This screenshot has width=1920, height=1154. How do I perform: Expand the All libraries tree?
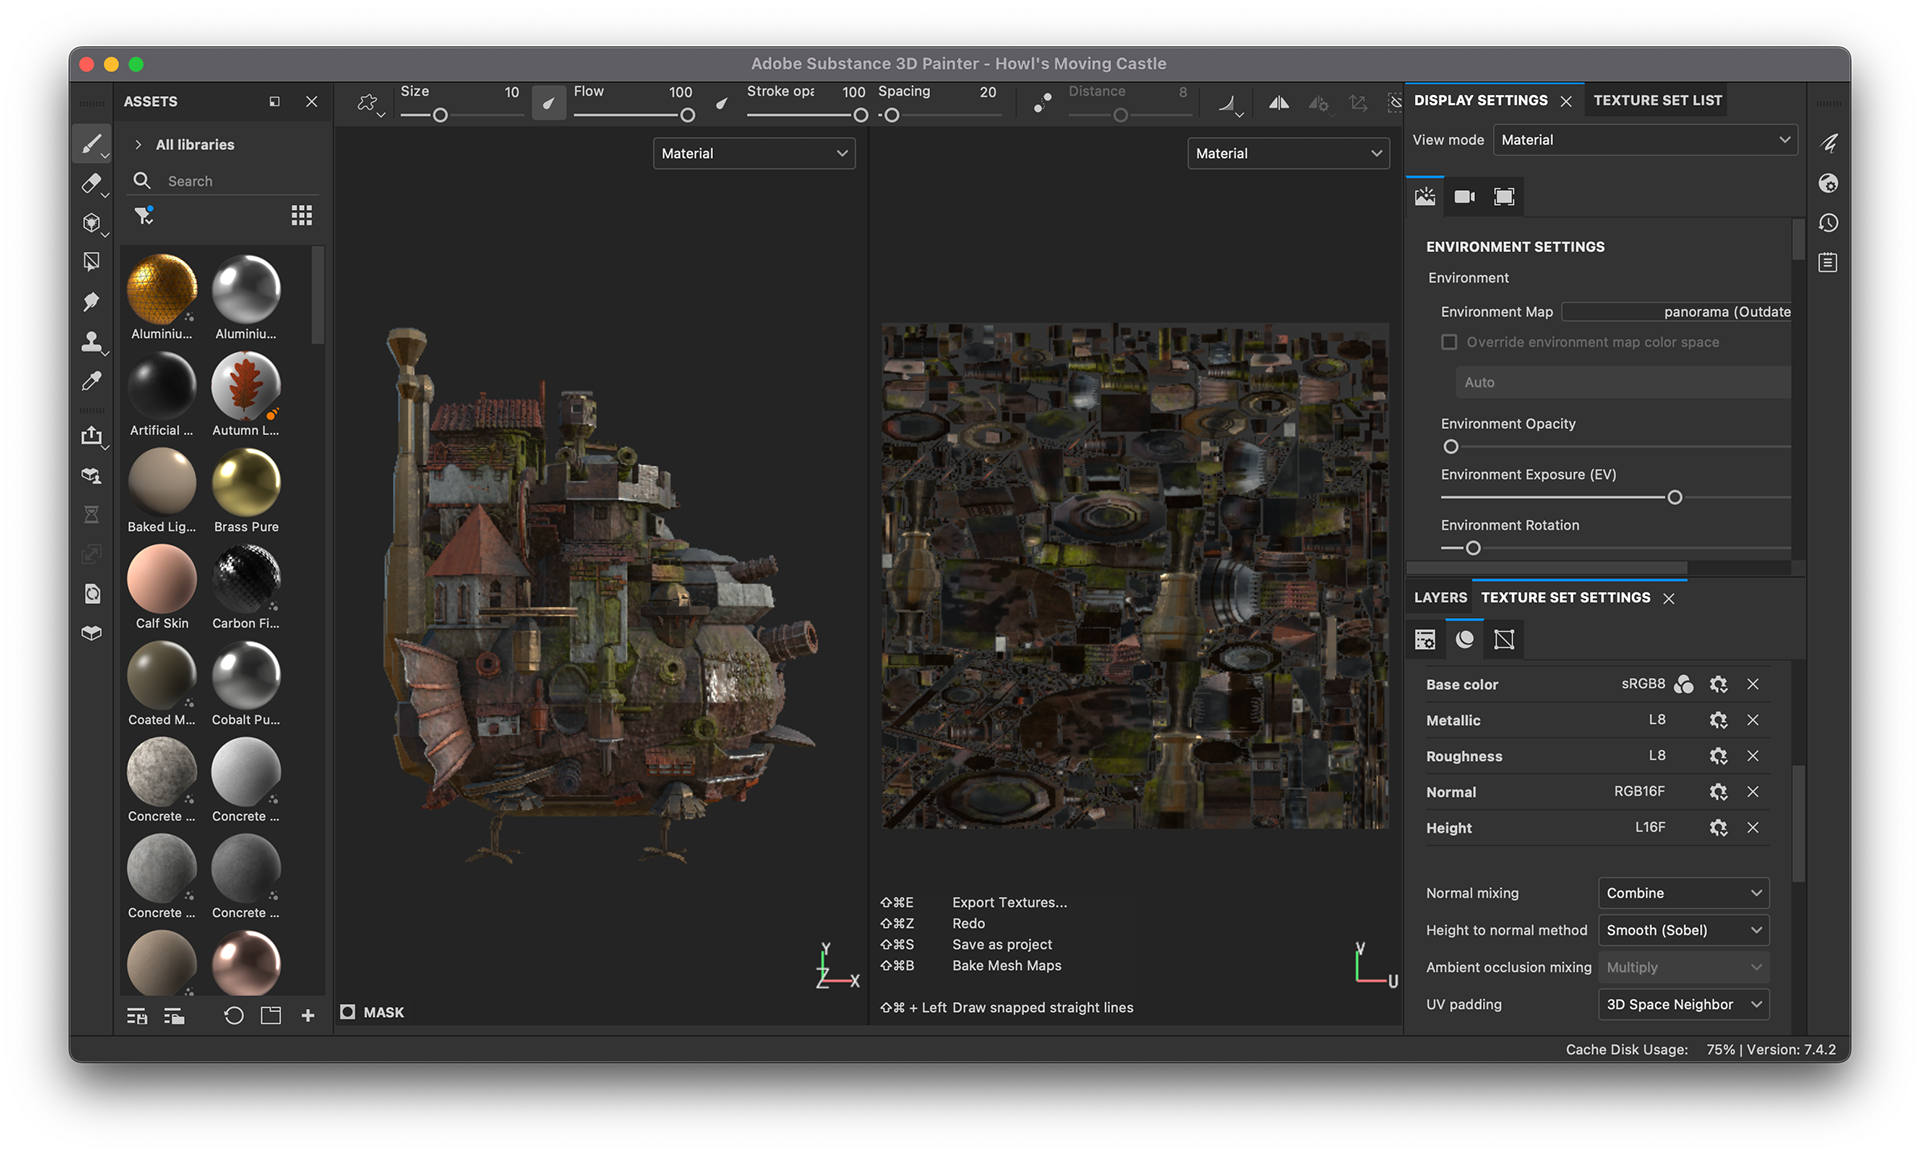(x=138, y=145)
